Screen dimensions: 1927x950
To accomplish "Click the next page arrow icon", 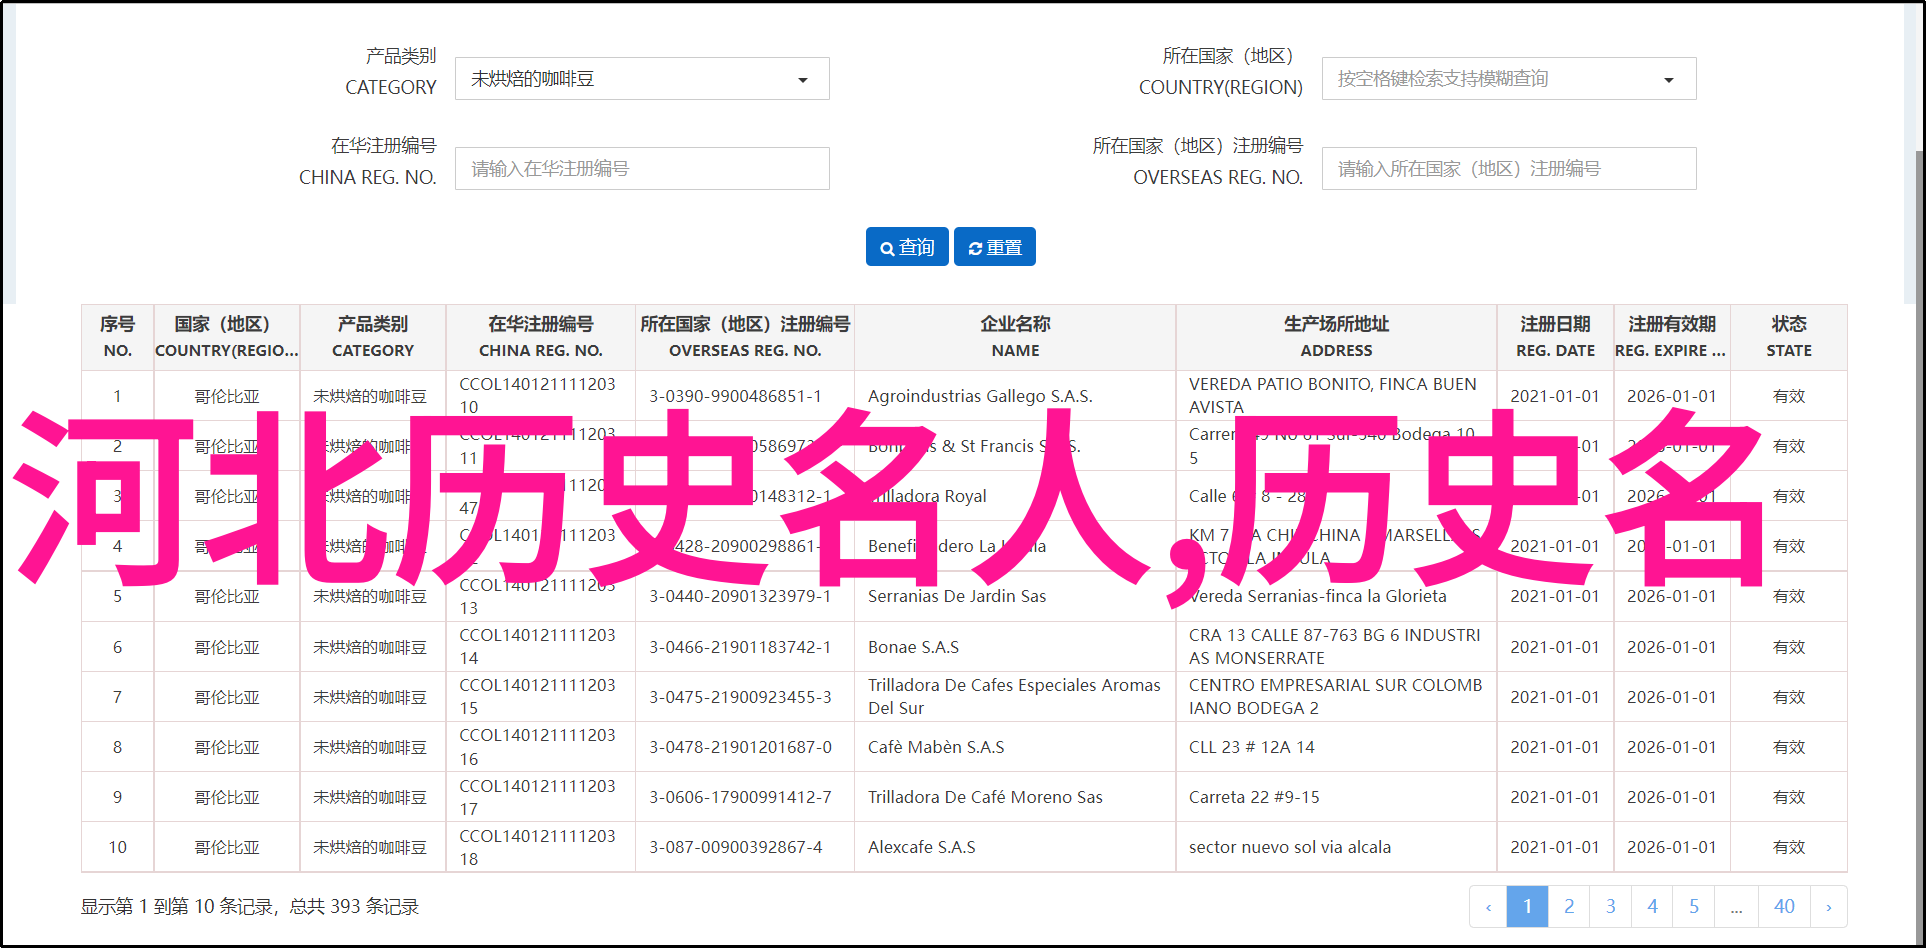I will (1828, 907).
